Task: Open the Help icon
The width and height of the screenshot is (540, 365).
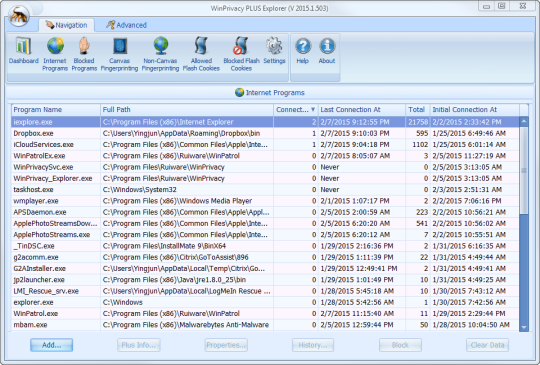Action: coord(303,50)
